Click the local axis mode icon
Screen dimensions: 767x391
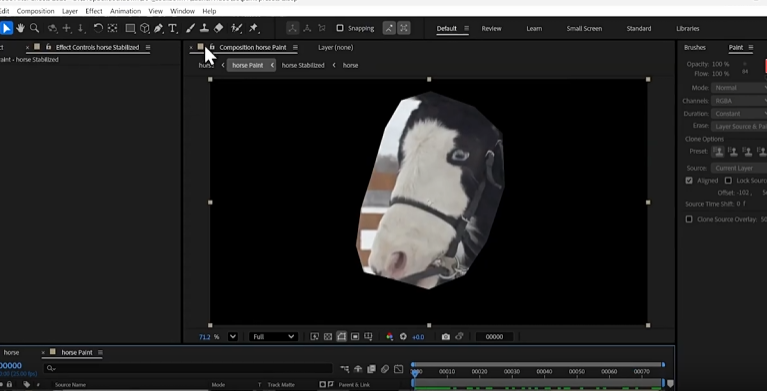293,28
